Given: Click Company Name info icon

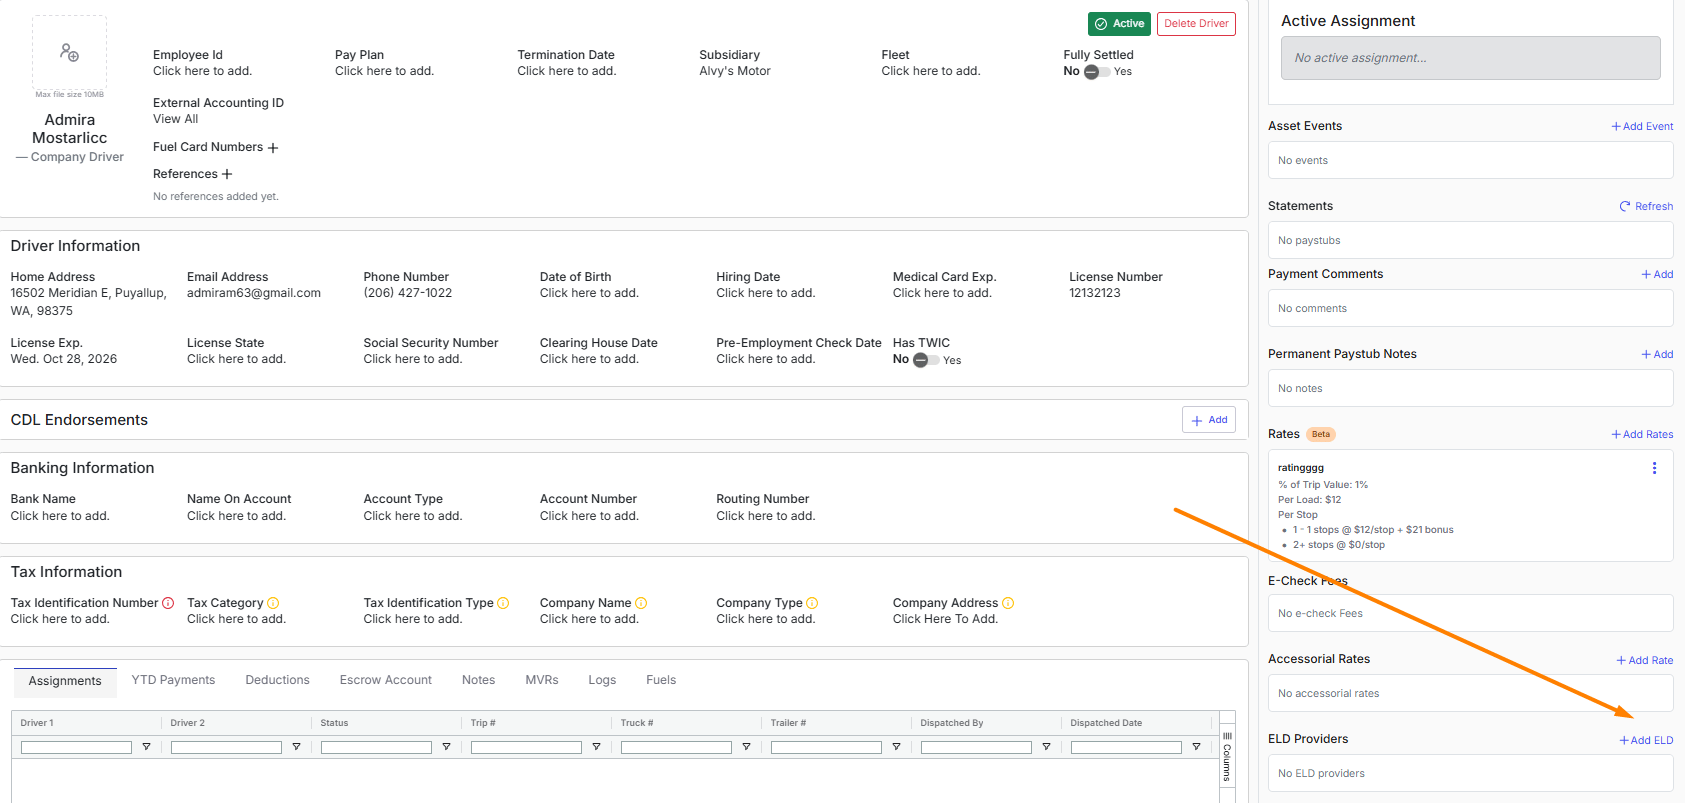Looking at the screenshot, I should pyautogui.click(x=641, y=603).
